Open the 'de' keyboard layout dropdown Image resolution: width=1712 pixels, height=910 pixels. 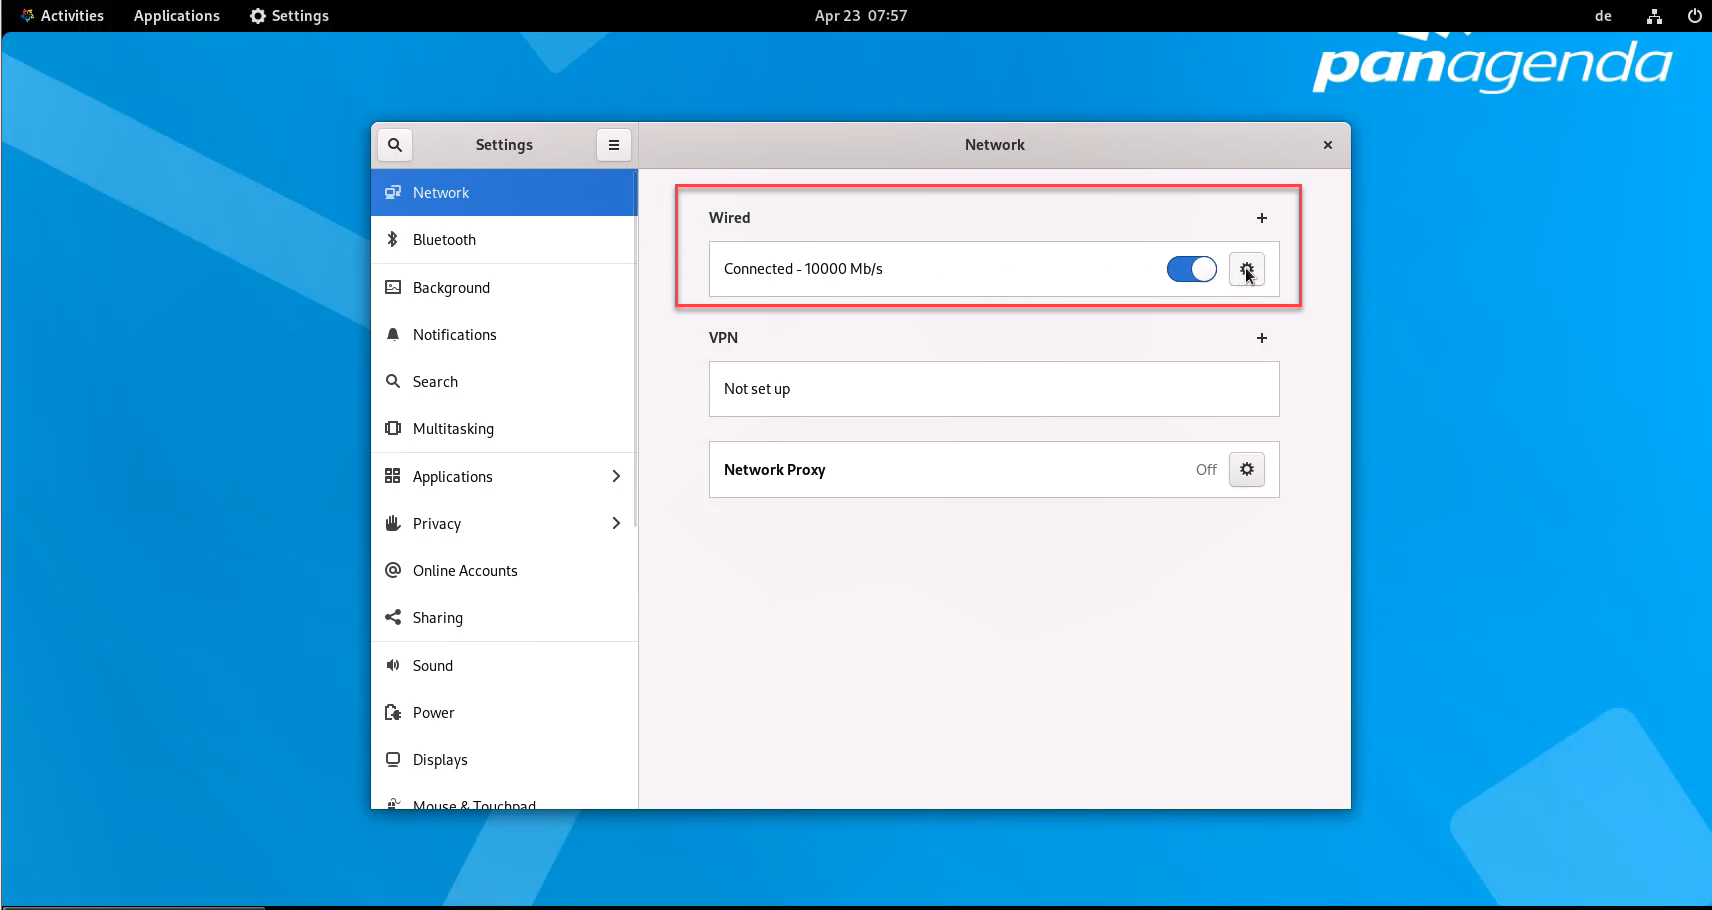click(1603, 16)
